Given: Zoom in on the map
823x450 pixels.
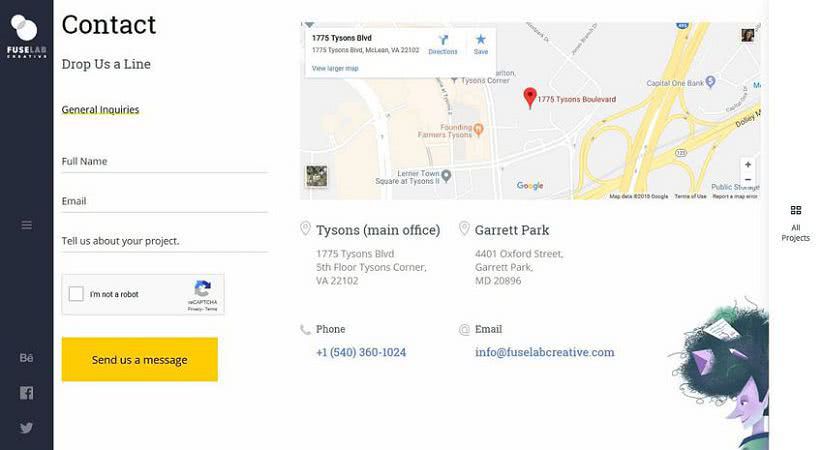Looking at the screenshot, I should tap(748, 164).
